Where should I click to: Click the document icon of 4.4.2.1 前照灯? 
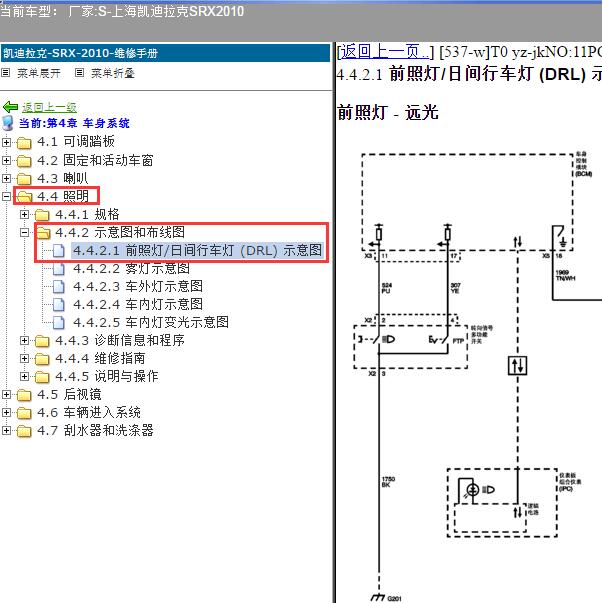pos(58,251)
